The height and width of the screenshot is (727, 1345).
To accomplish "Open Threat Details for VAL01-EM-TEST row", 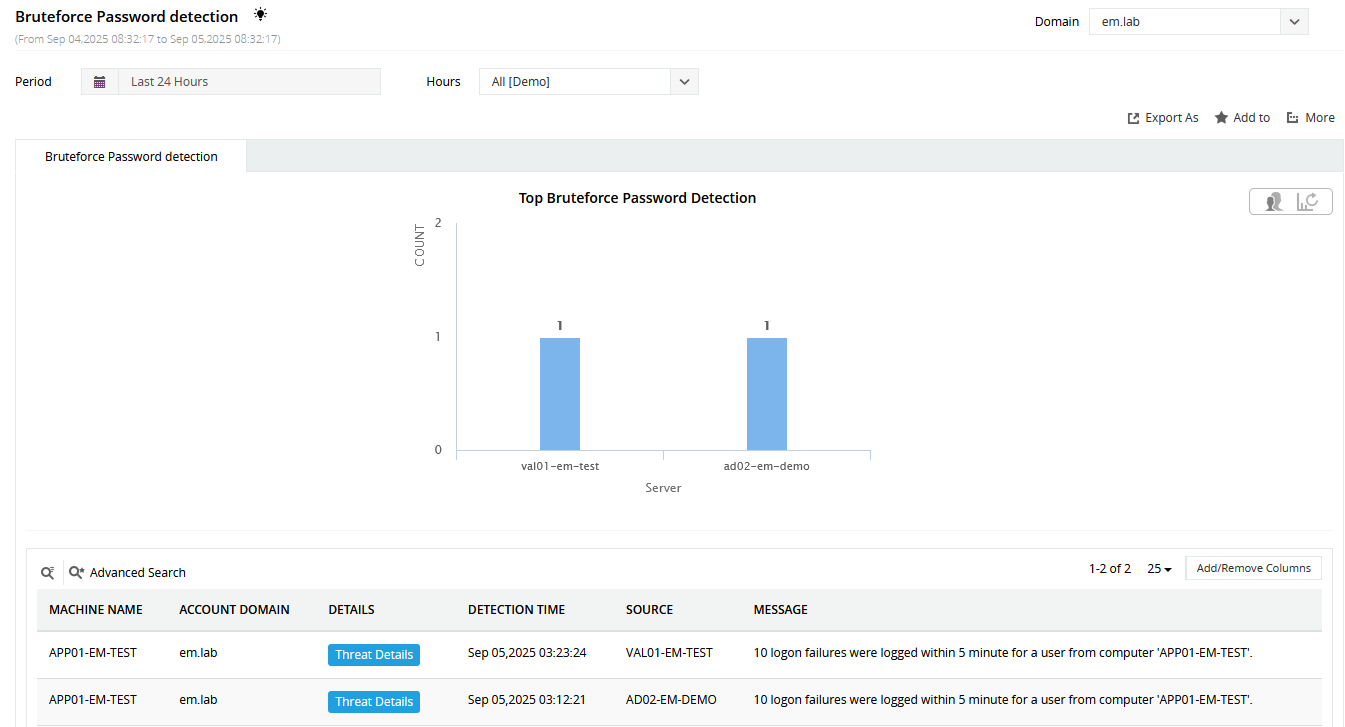I will (374, 655).
